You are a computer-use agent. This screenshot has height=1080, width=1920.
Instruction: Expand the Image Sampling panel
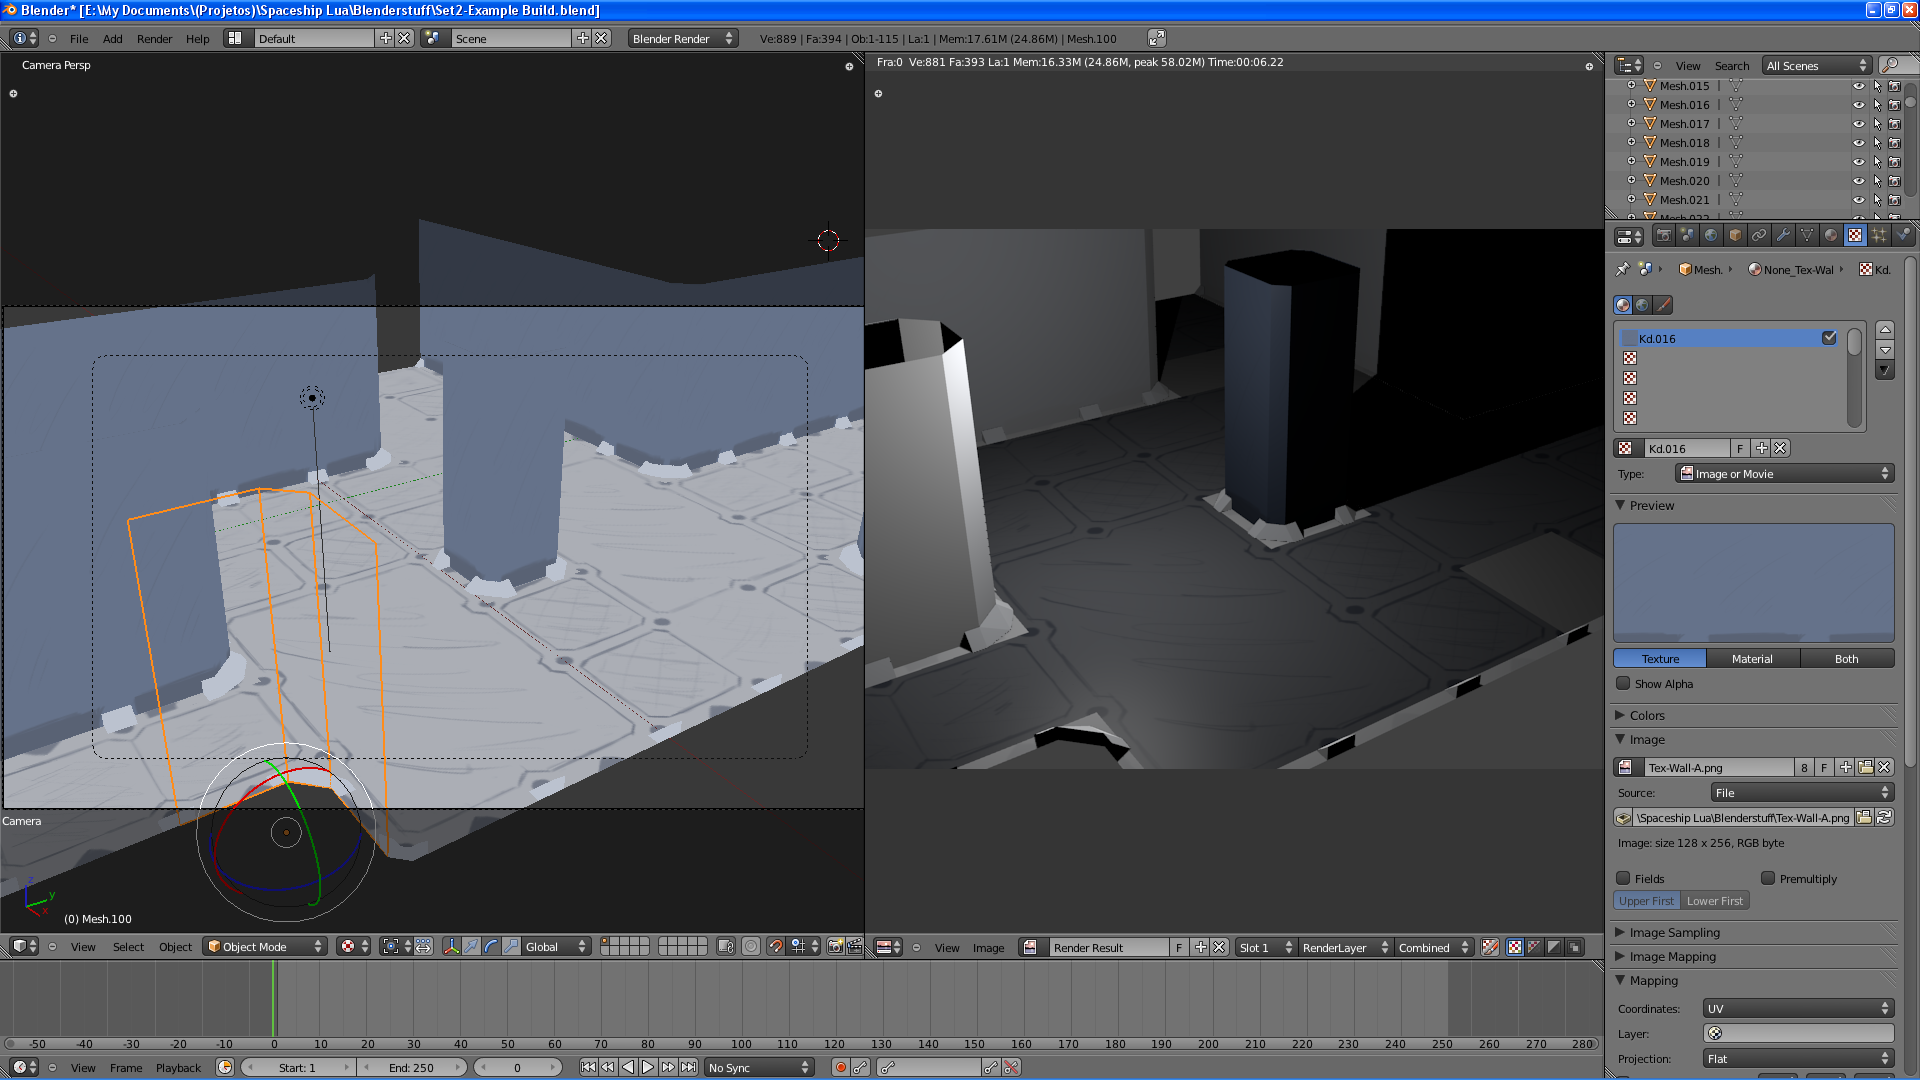click(1674, 933)
